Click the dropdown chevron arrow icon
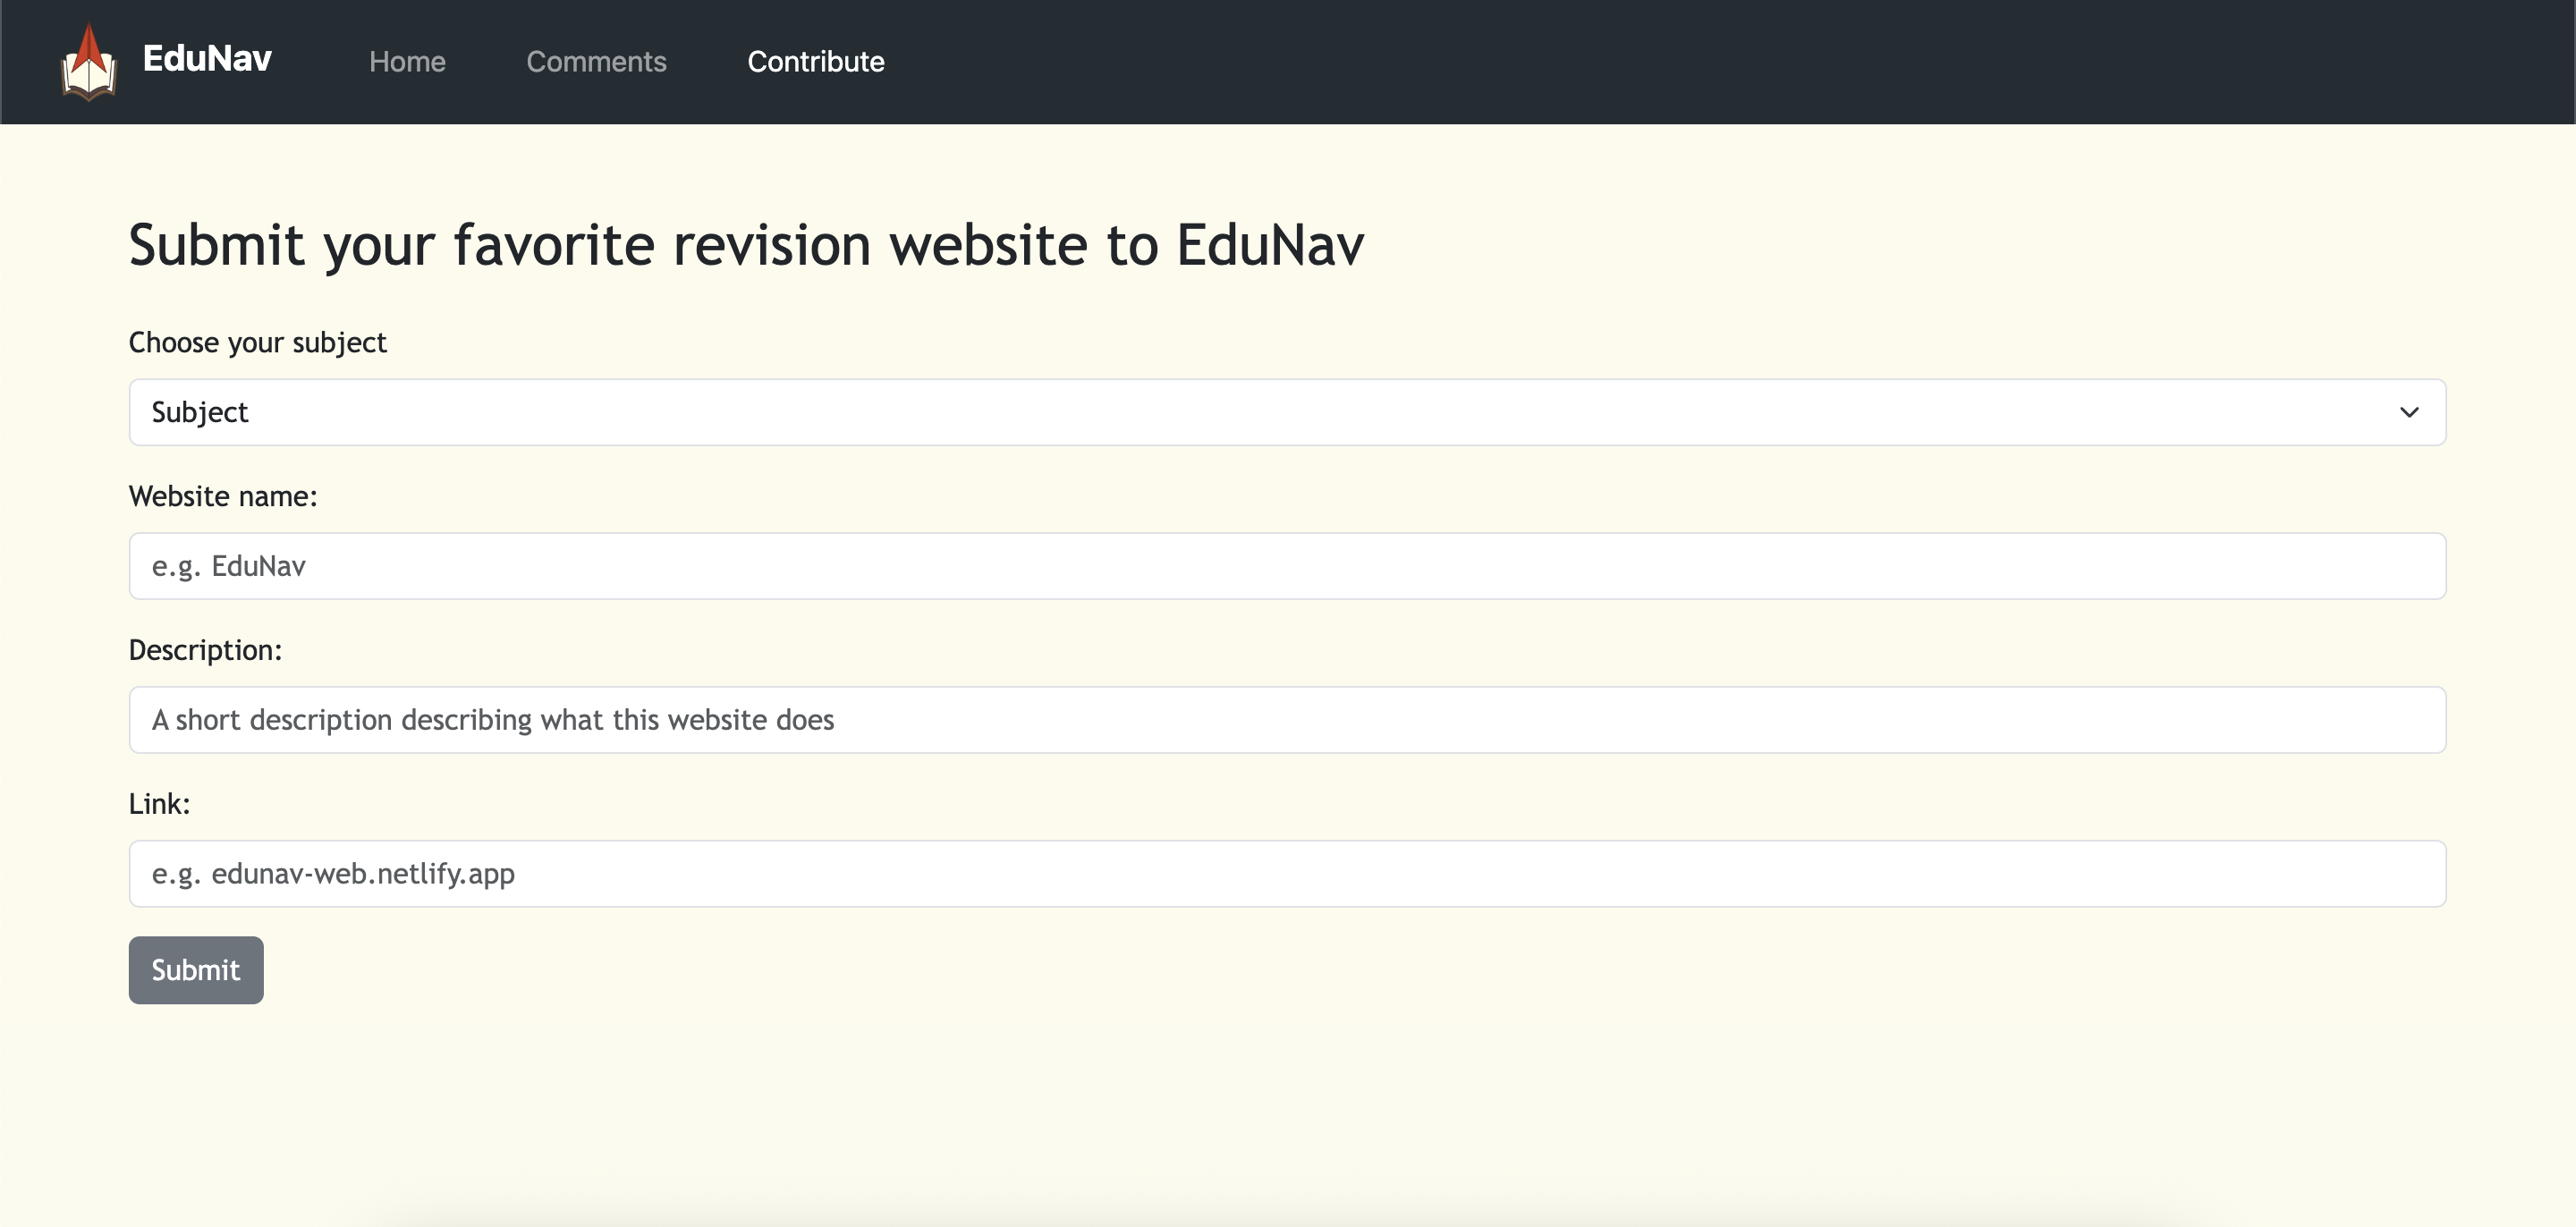This screenshot has width=2576, height=1227. (x=2408, y=412)
